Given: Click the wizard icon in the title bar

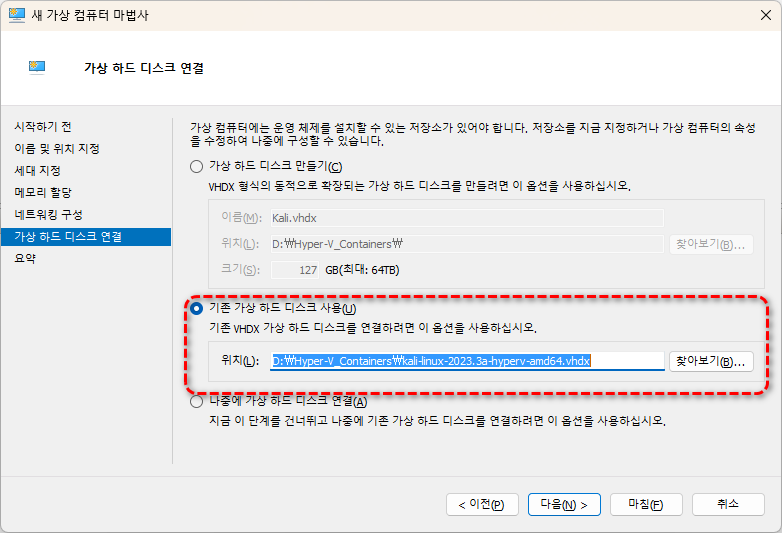Looking at the screenshot, I should (16, 15).
